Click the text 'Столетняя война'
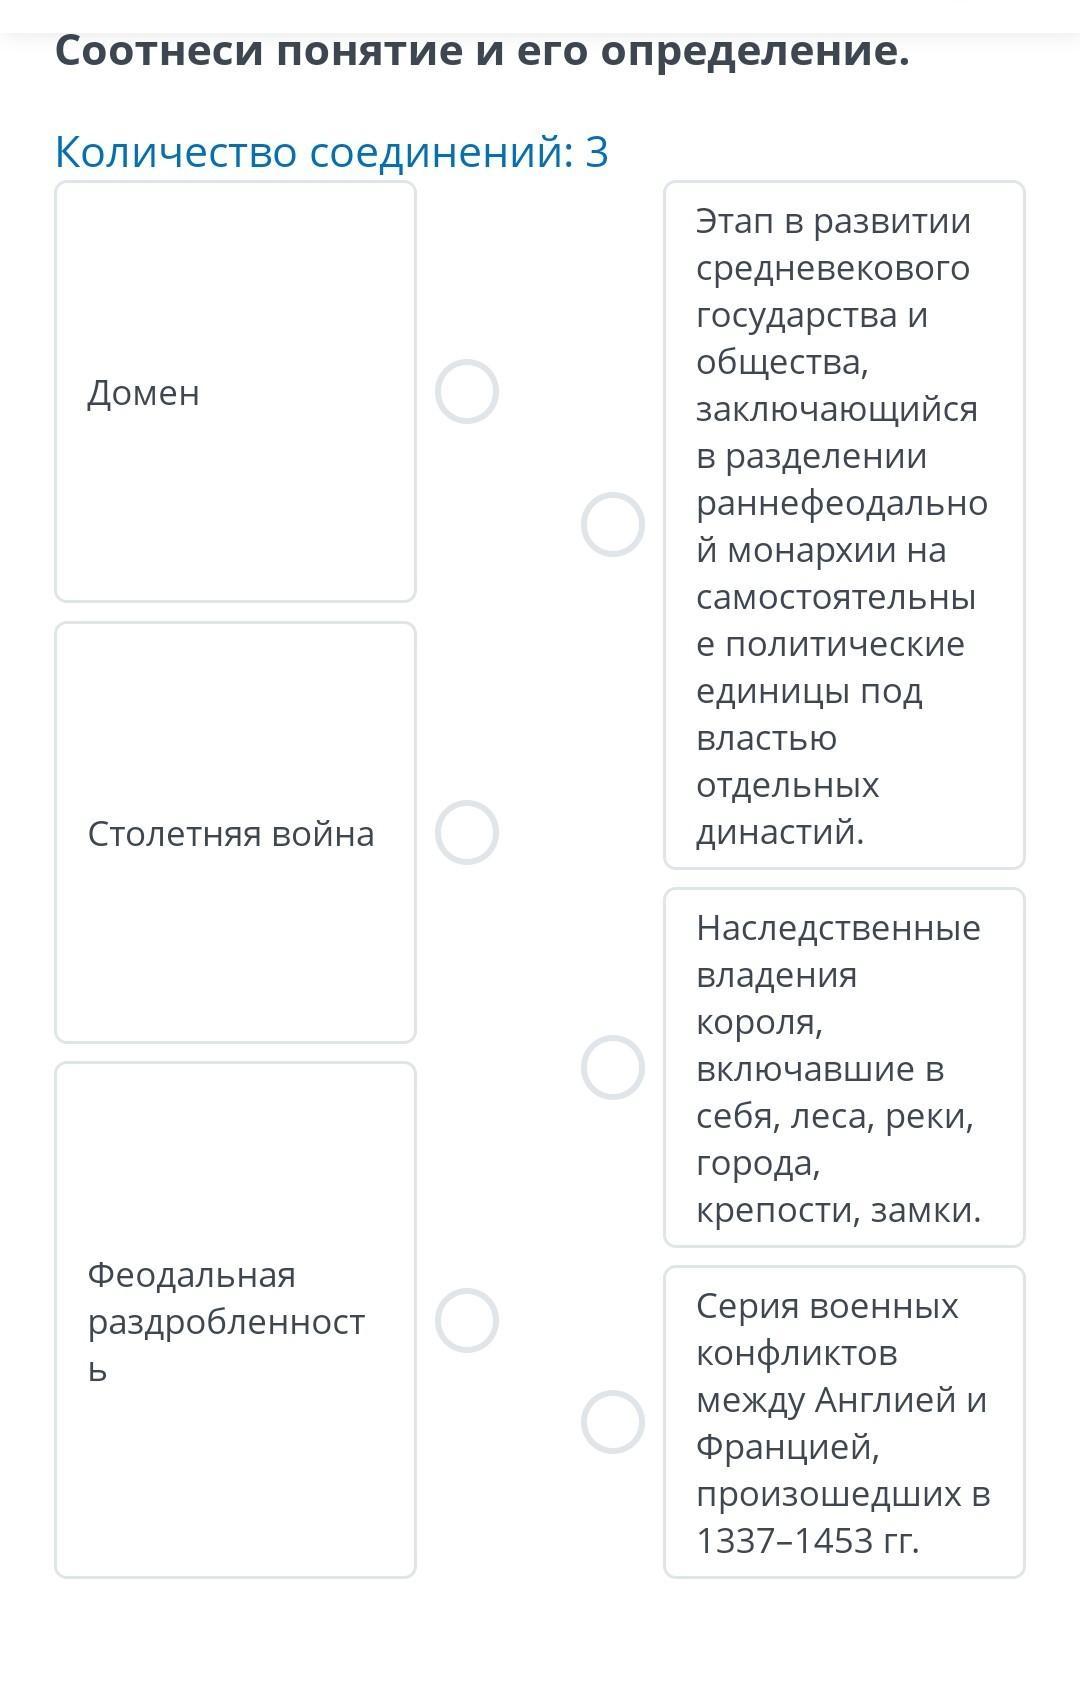Viewport: 1080px width, 1692px height. tap(231, 834)
